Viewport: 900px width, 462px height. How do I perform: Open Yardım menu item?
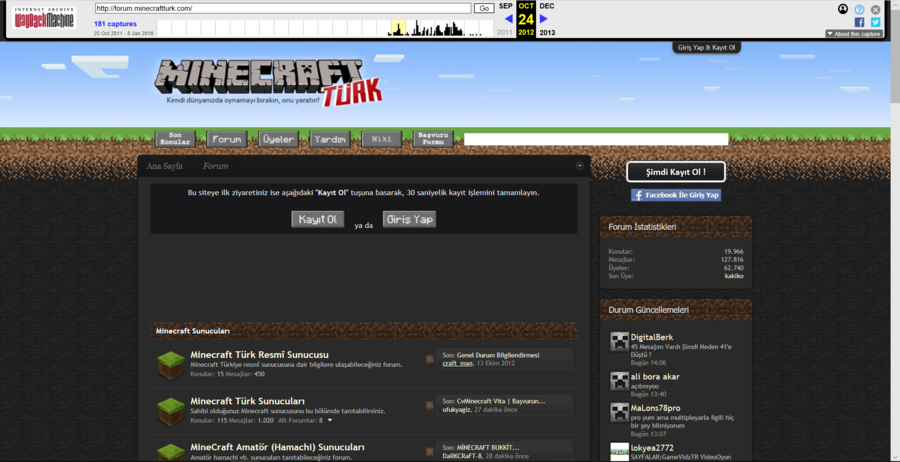(330, 139)
